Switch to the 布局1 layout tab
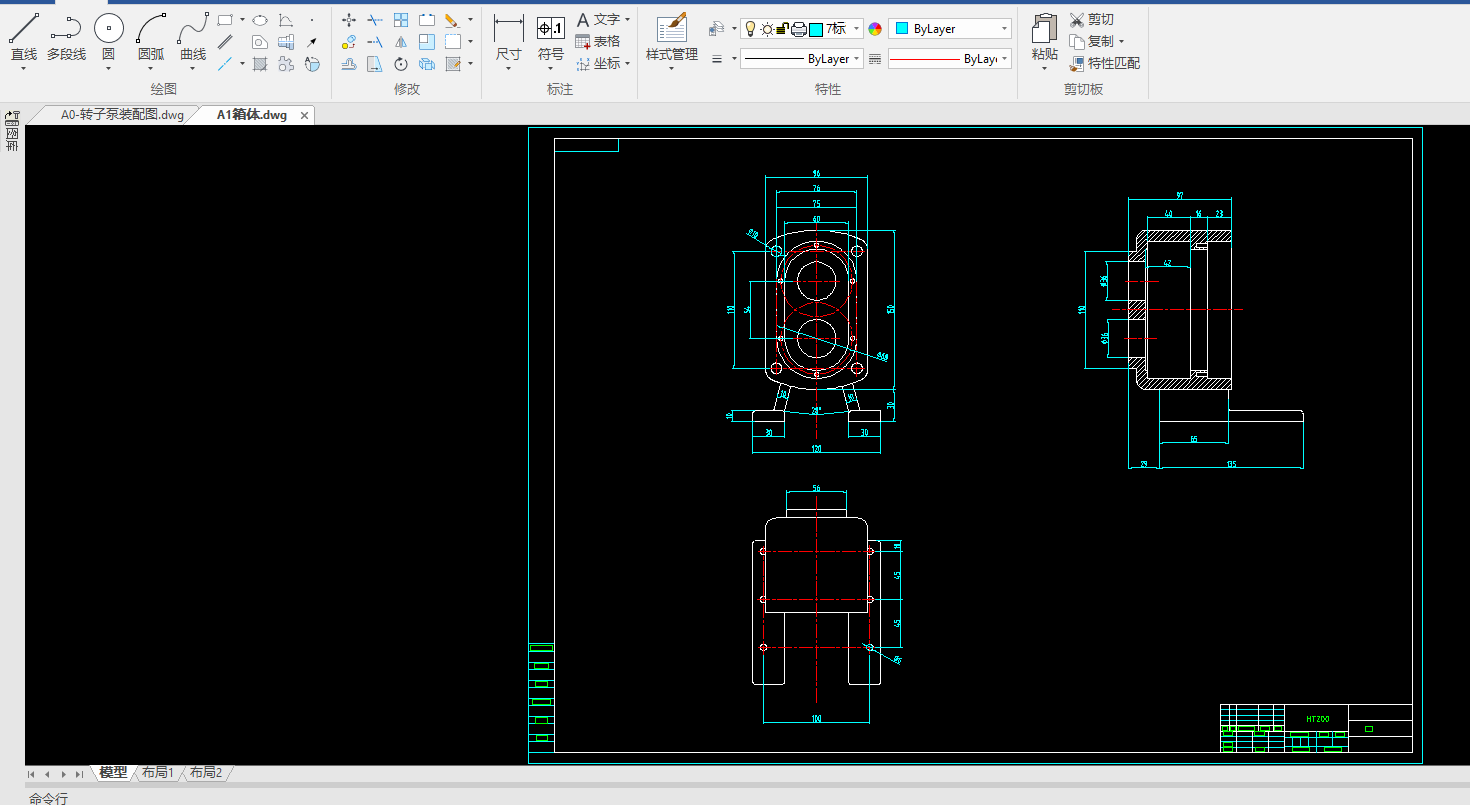 [158, 773]
